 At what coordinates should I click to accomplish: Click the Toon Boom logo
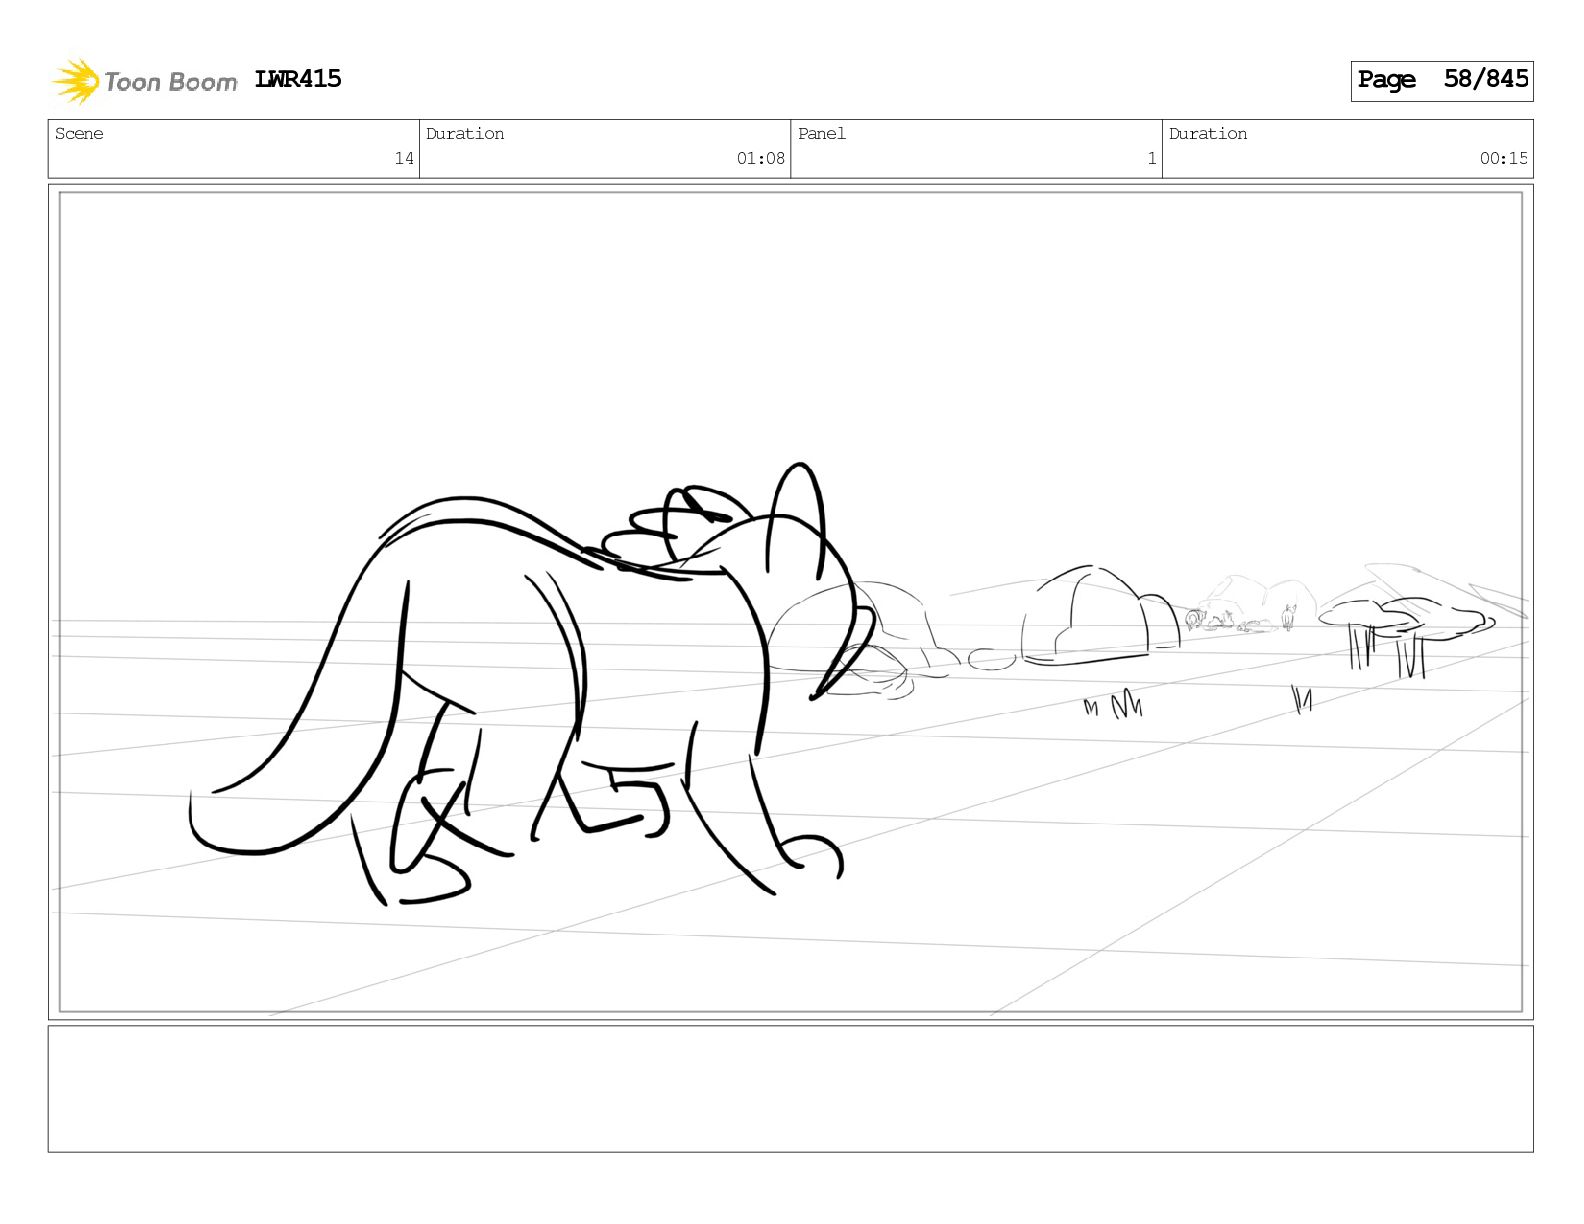coord(145,81)
